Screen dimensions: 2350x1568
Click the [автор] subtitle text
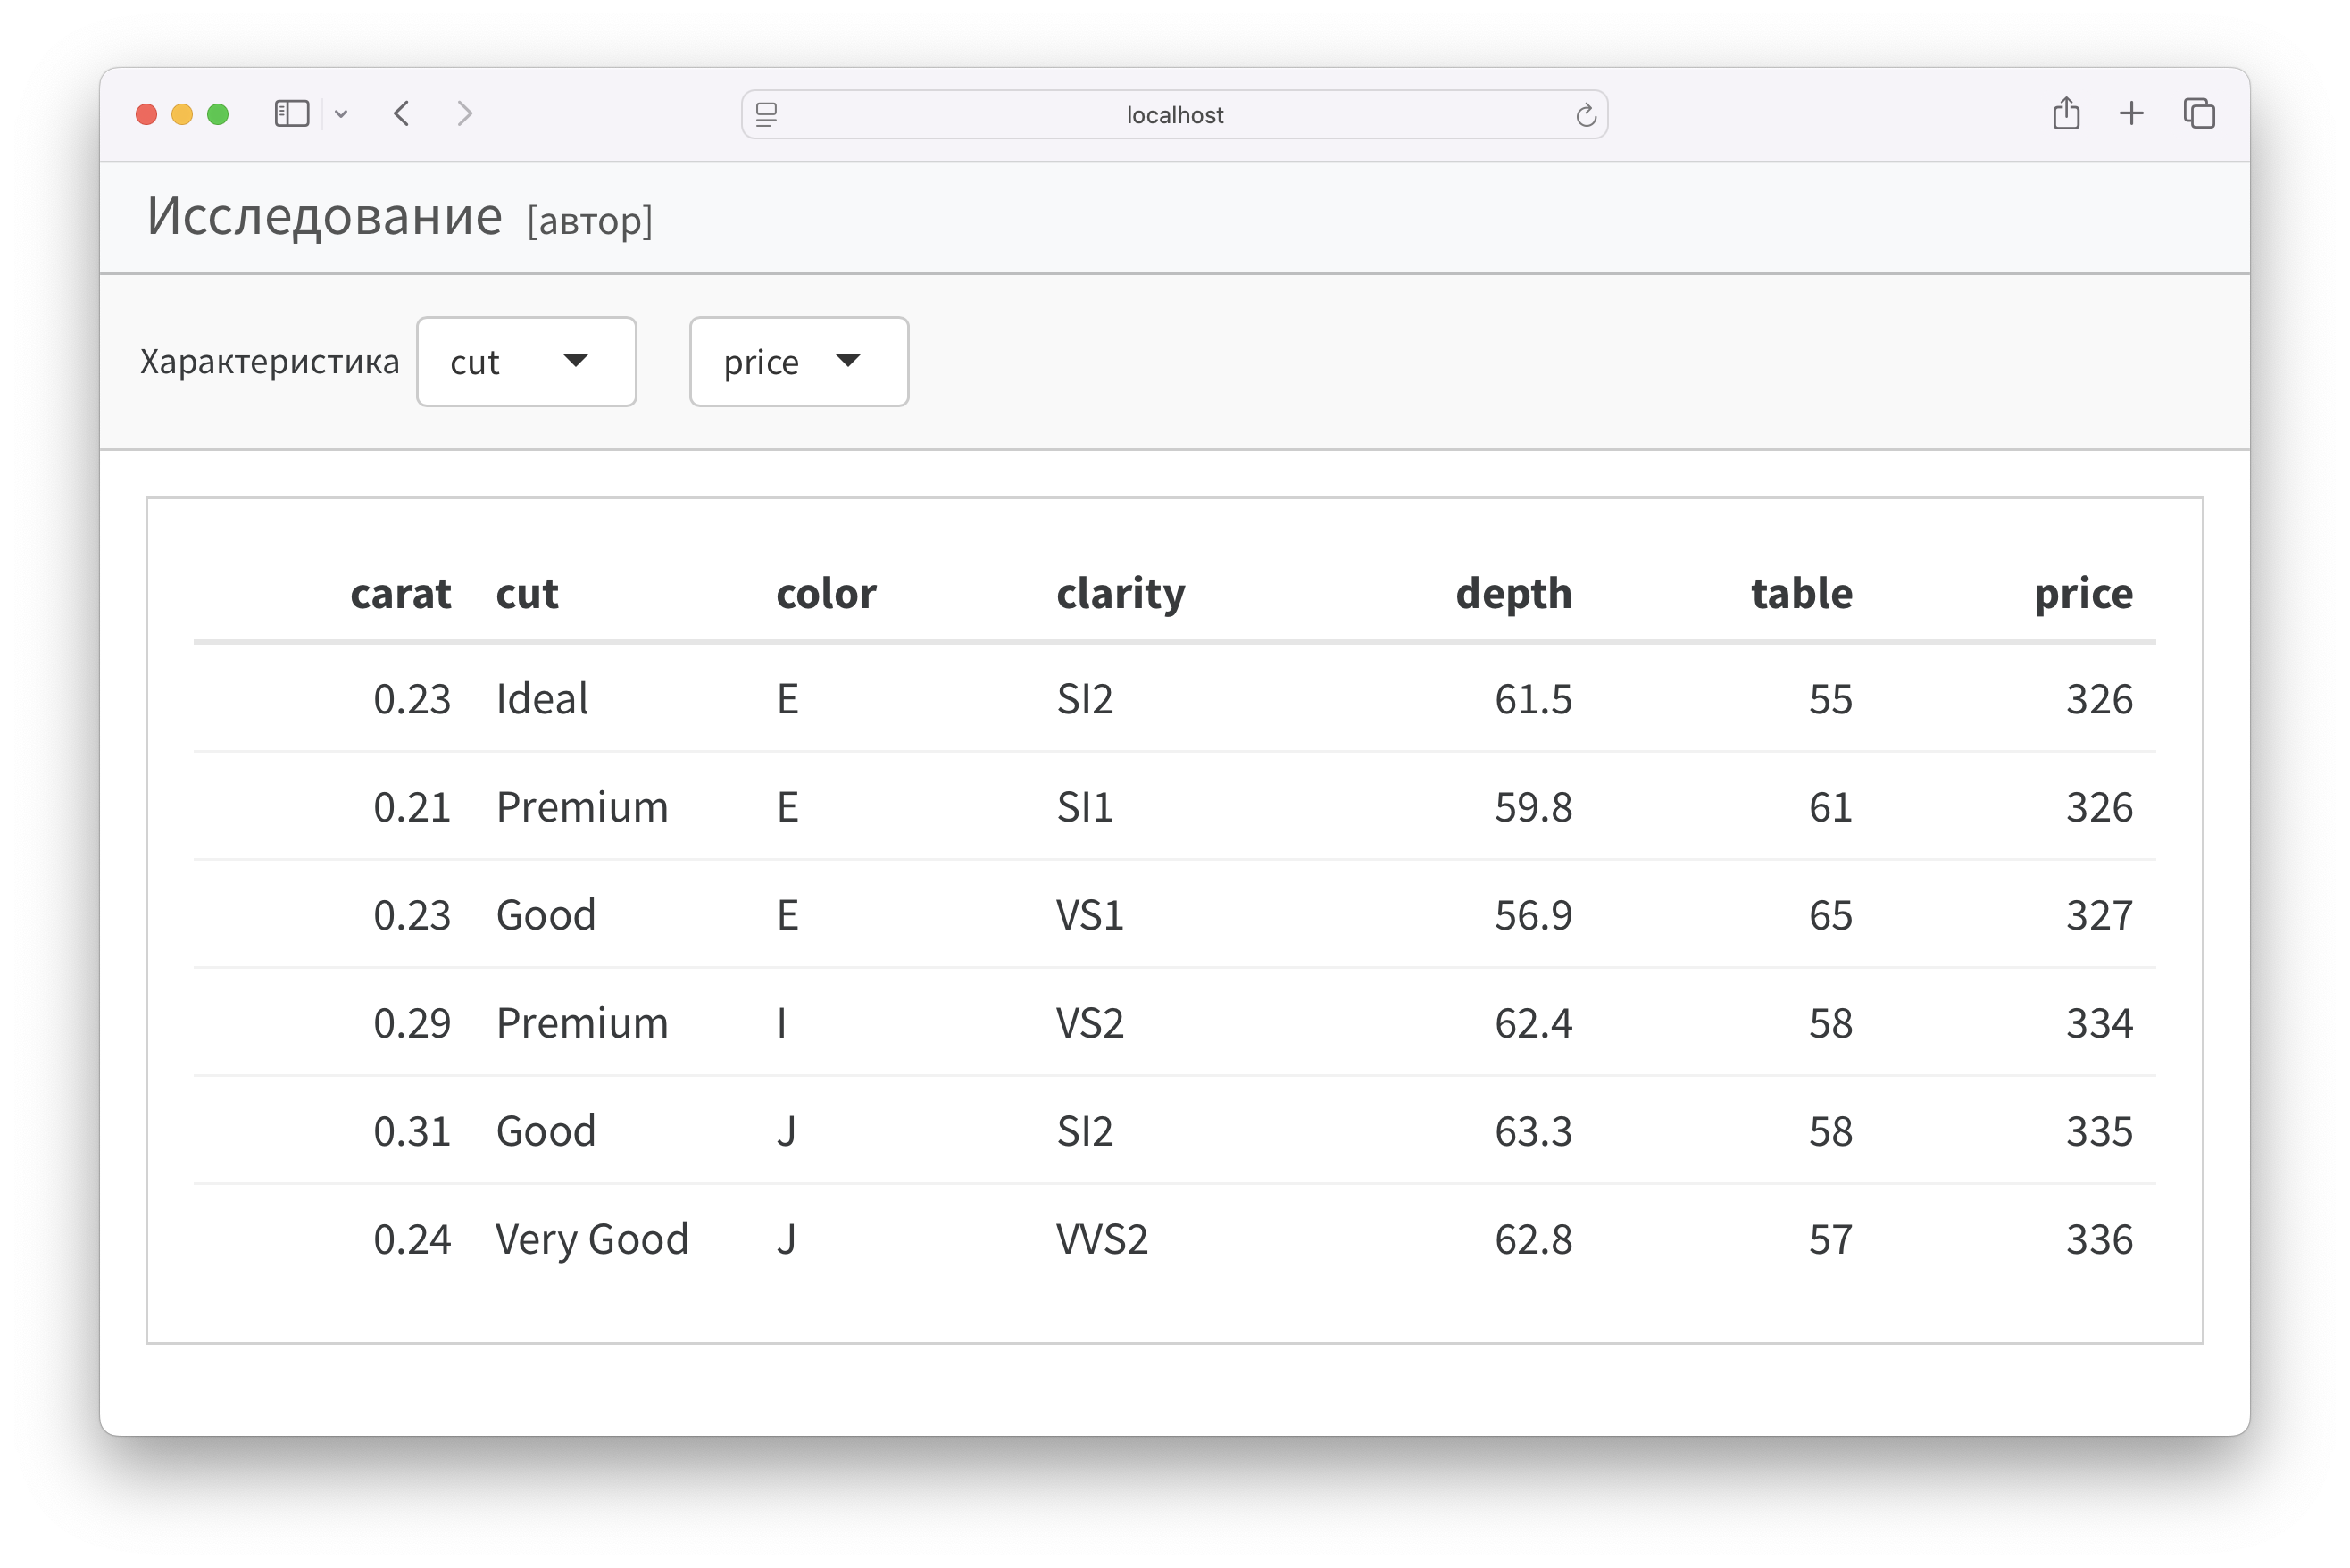click(590, 221)
